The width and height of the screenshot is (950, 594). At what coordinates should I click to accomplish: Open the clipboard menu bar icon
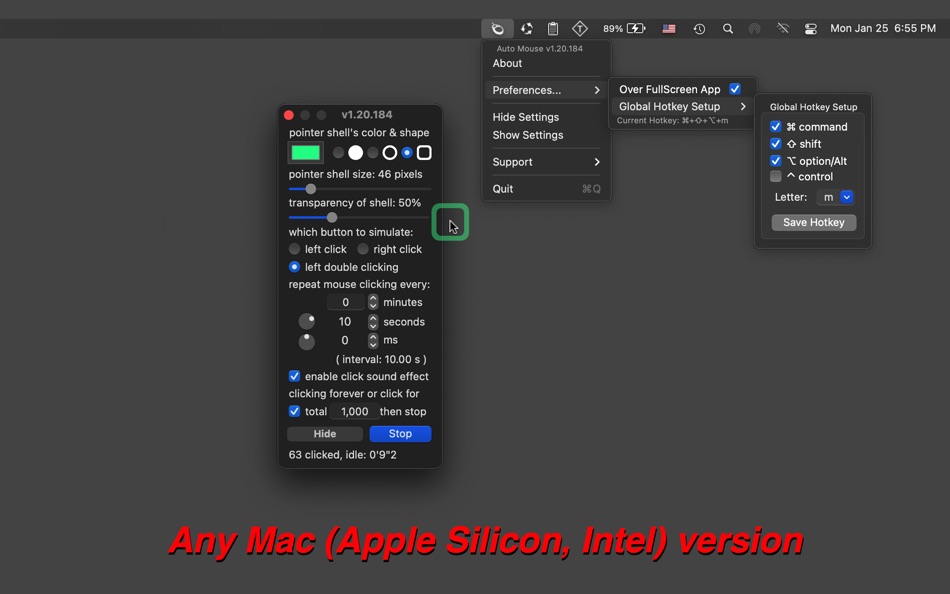(x=553, y=28)
